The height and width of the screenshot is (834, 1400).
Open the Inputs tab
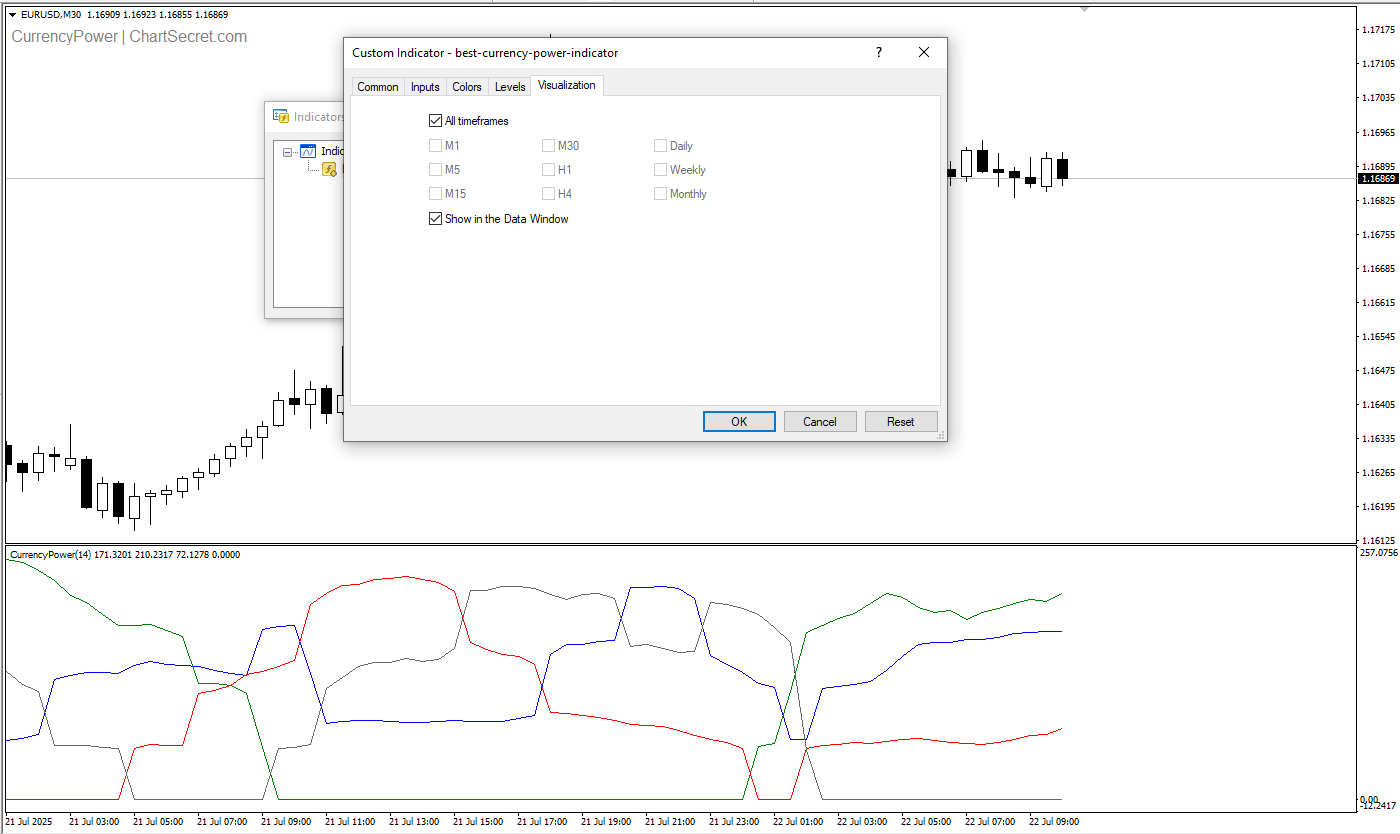pos(425,87)
